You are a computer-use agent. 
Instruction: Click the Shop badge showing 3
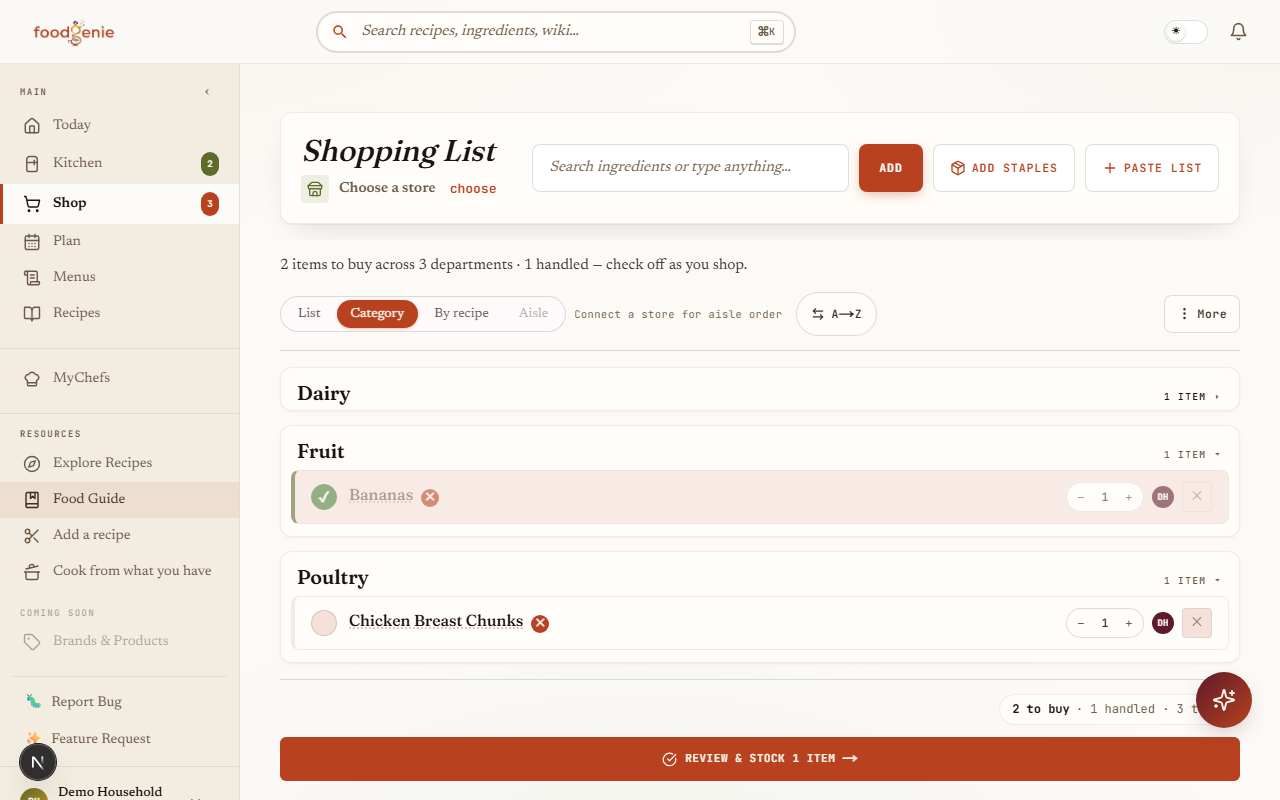[209, 204]
